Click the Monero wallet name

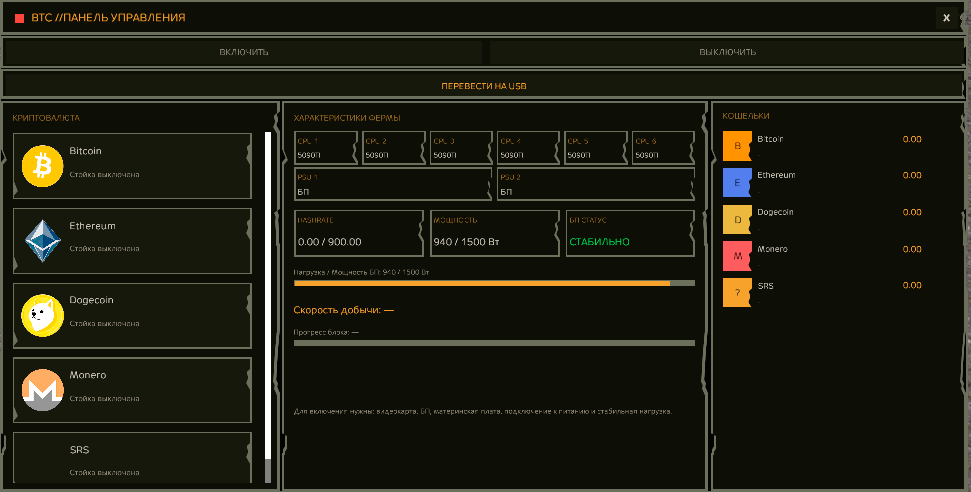click(x=772, y=249)
